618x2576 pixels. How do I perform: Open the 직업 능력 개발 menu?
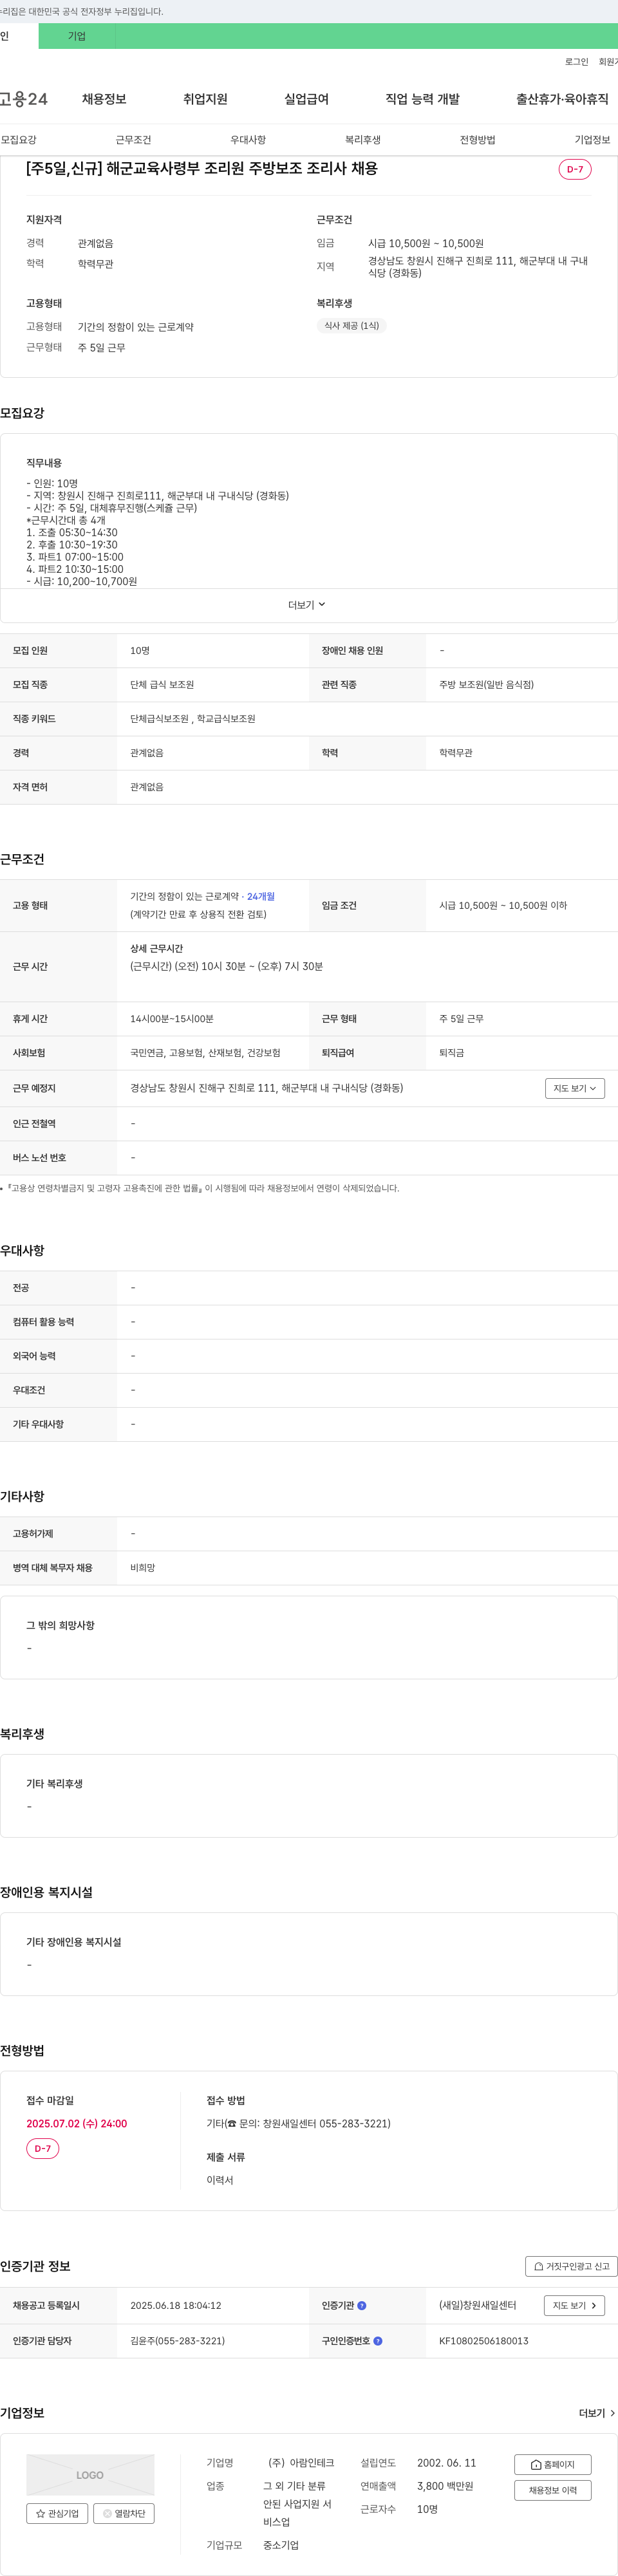pos(422,99)
